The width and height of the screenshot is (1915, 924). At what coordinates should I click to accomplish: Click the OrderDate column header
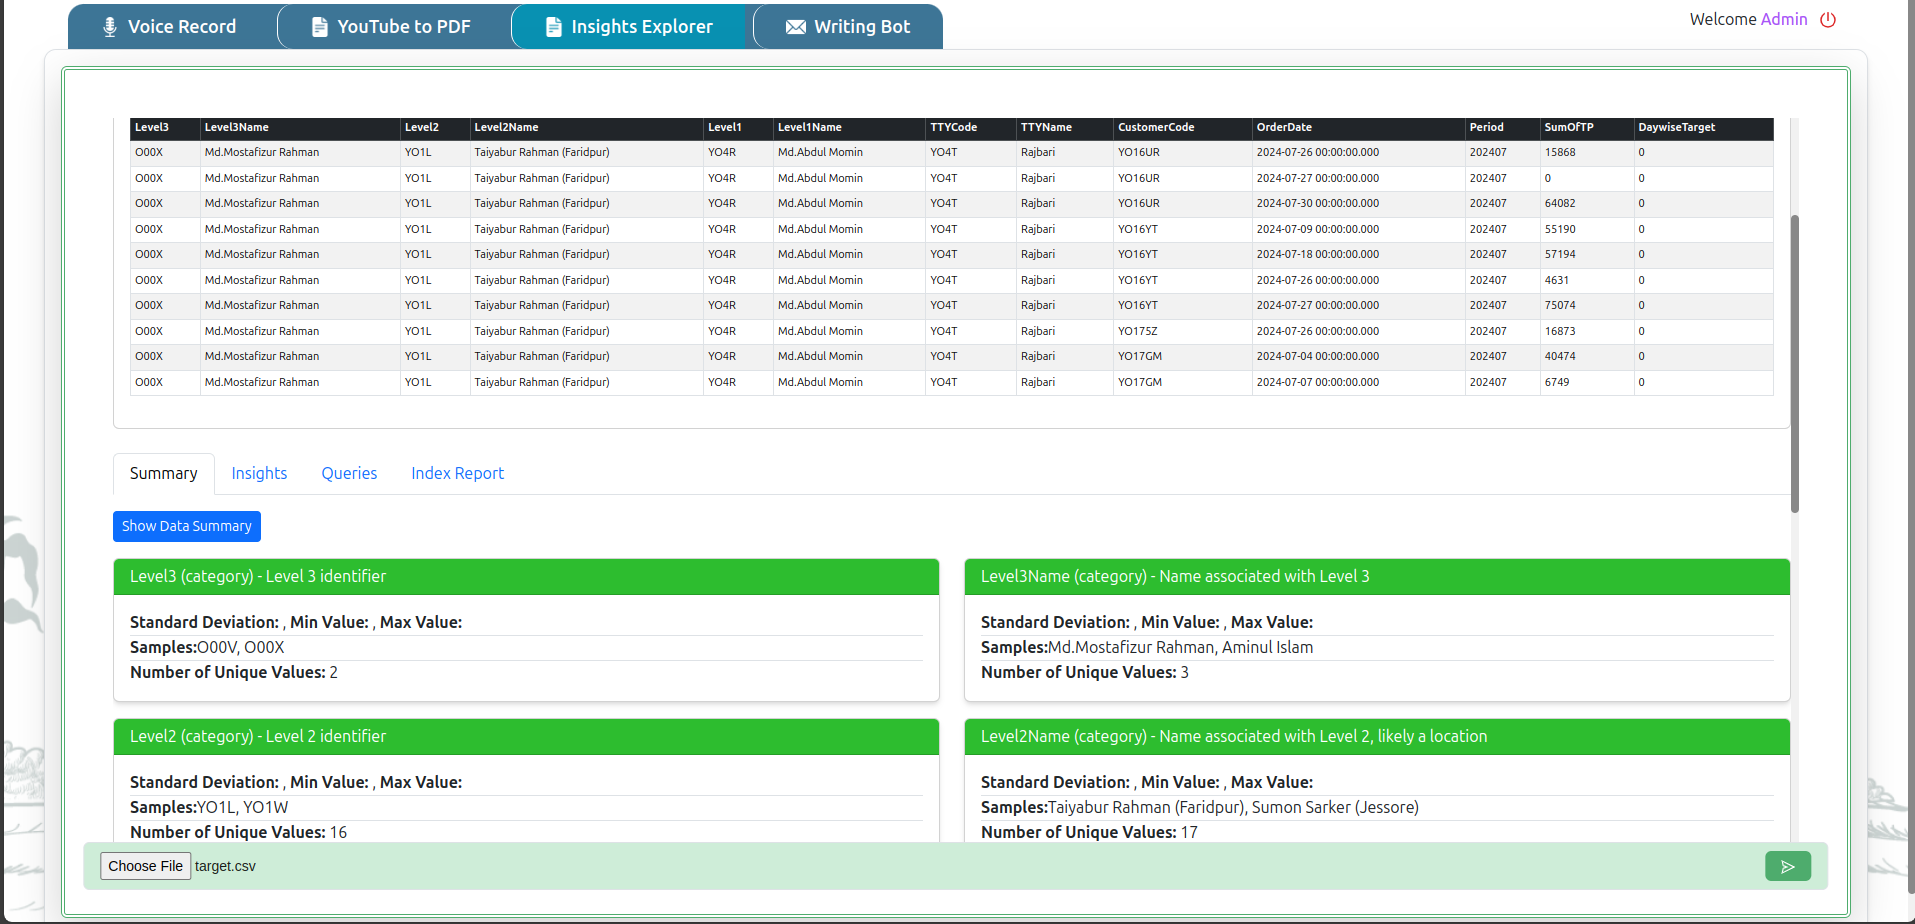click(1284, 128)
